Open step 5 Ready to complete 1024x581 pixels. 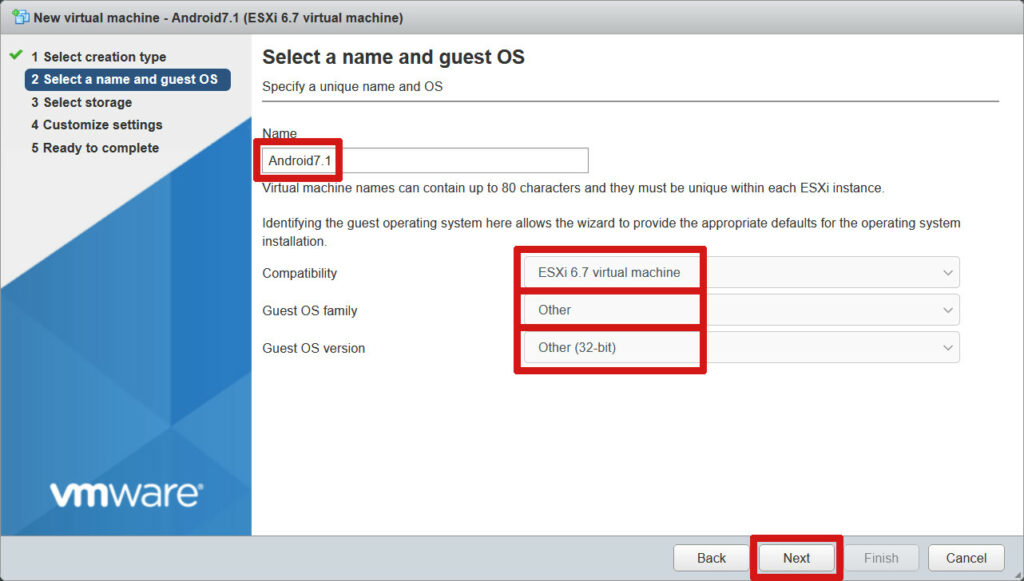tap(95, 148)
